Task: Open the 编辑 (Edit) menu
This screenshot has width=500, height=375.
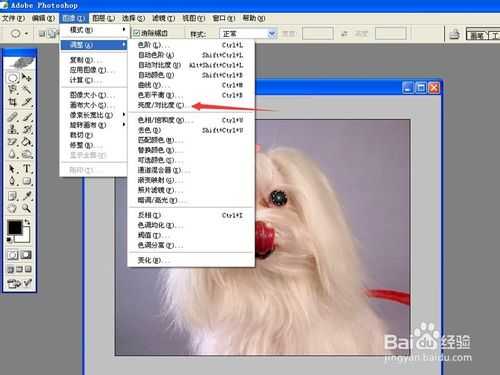Action: pyautogui.click(x=43, y=18)
